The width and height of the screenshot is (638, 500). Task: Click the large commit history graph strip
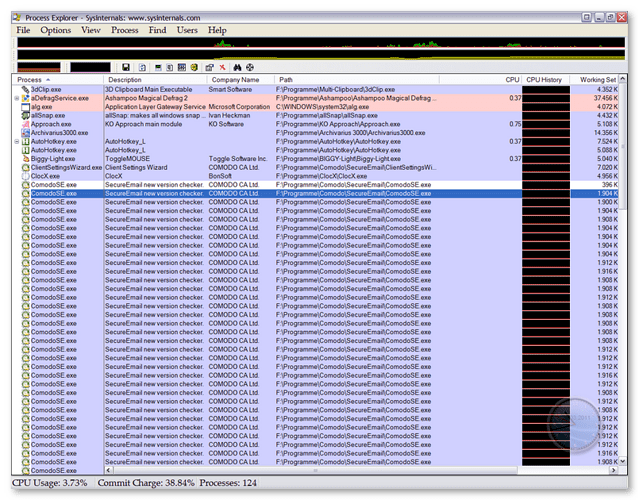point(321,55)
